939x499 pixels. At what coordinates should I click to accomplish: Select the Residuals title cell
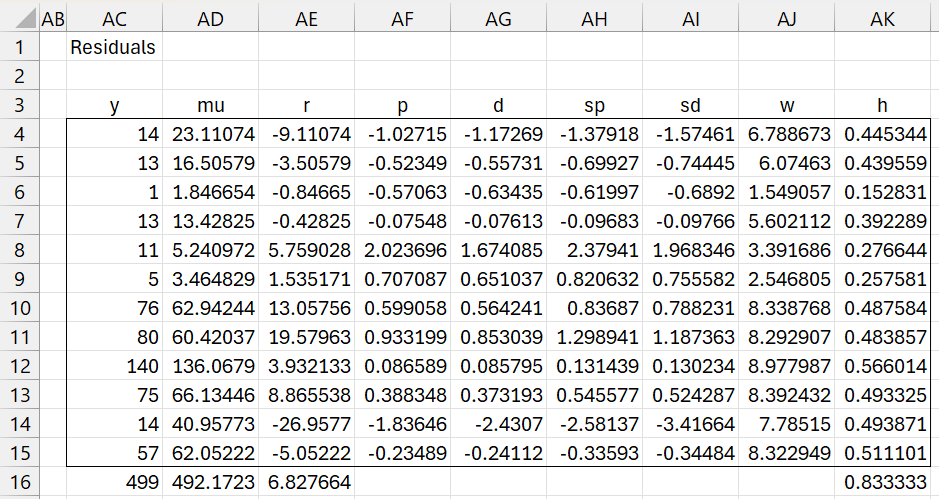point(113,47)
